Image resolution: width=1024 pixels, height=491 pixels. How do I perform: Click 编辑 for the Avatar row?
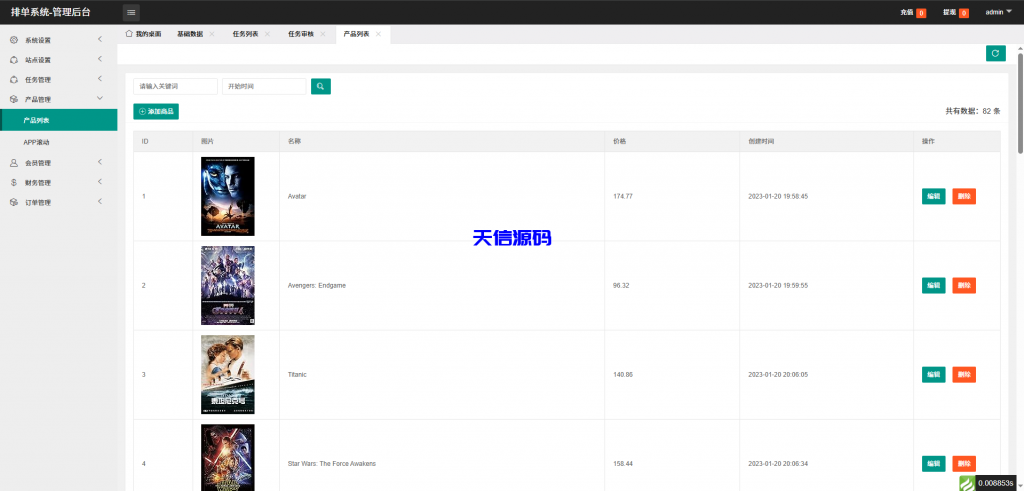pyautogui.click(x=933, y=196)
